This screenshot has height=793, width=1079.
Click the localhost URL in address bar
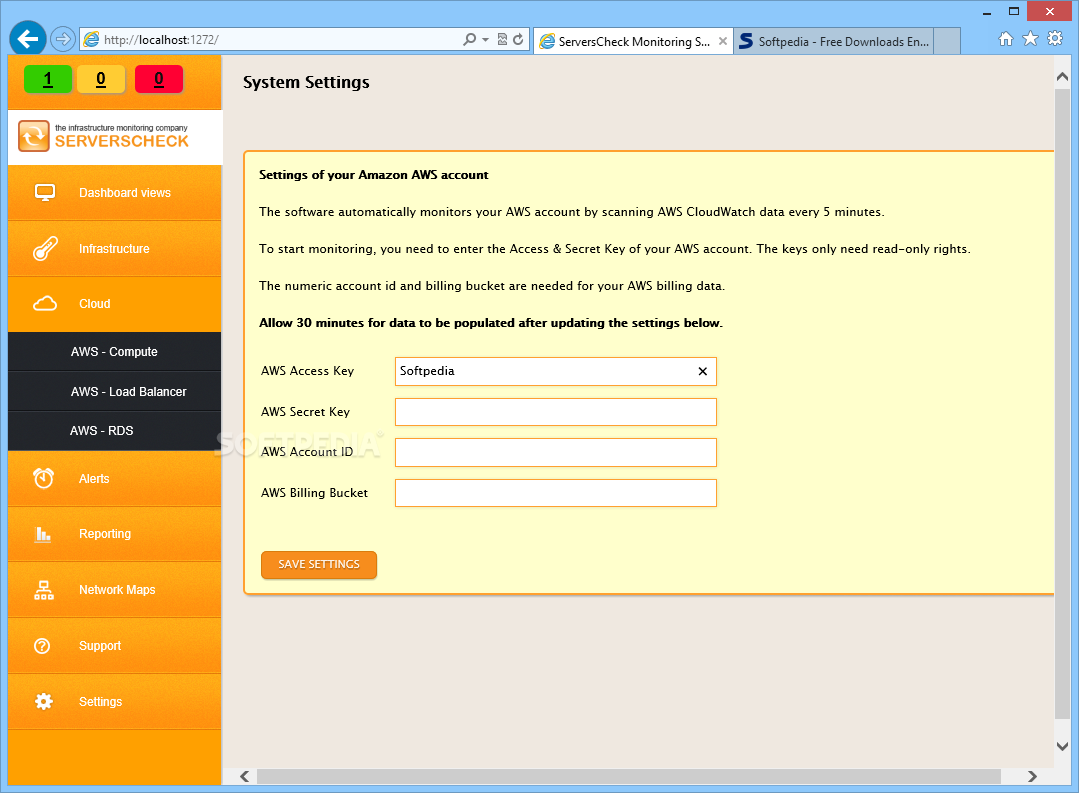[161, 40]
